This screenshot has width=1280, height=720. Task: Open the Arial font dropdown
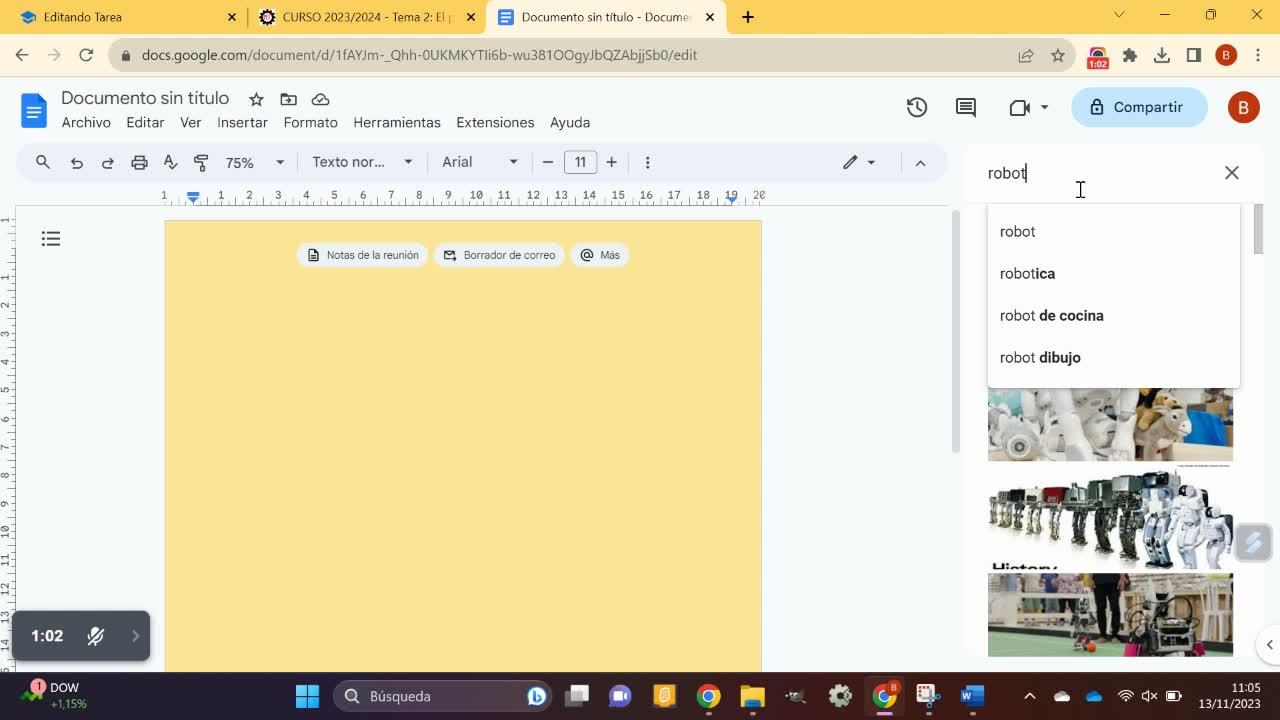point(480,162)
